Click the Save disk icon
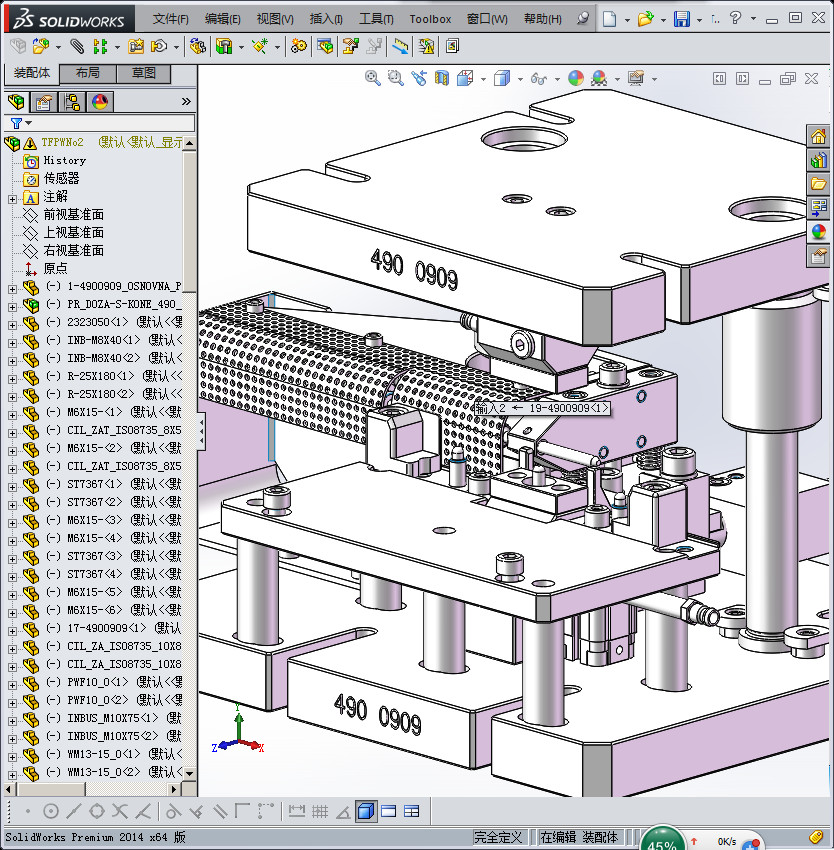 (681, 18)
